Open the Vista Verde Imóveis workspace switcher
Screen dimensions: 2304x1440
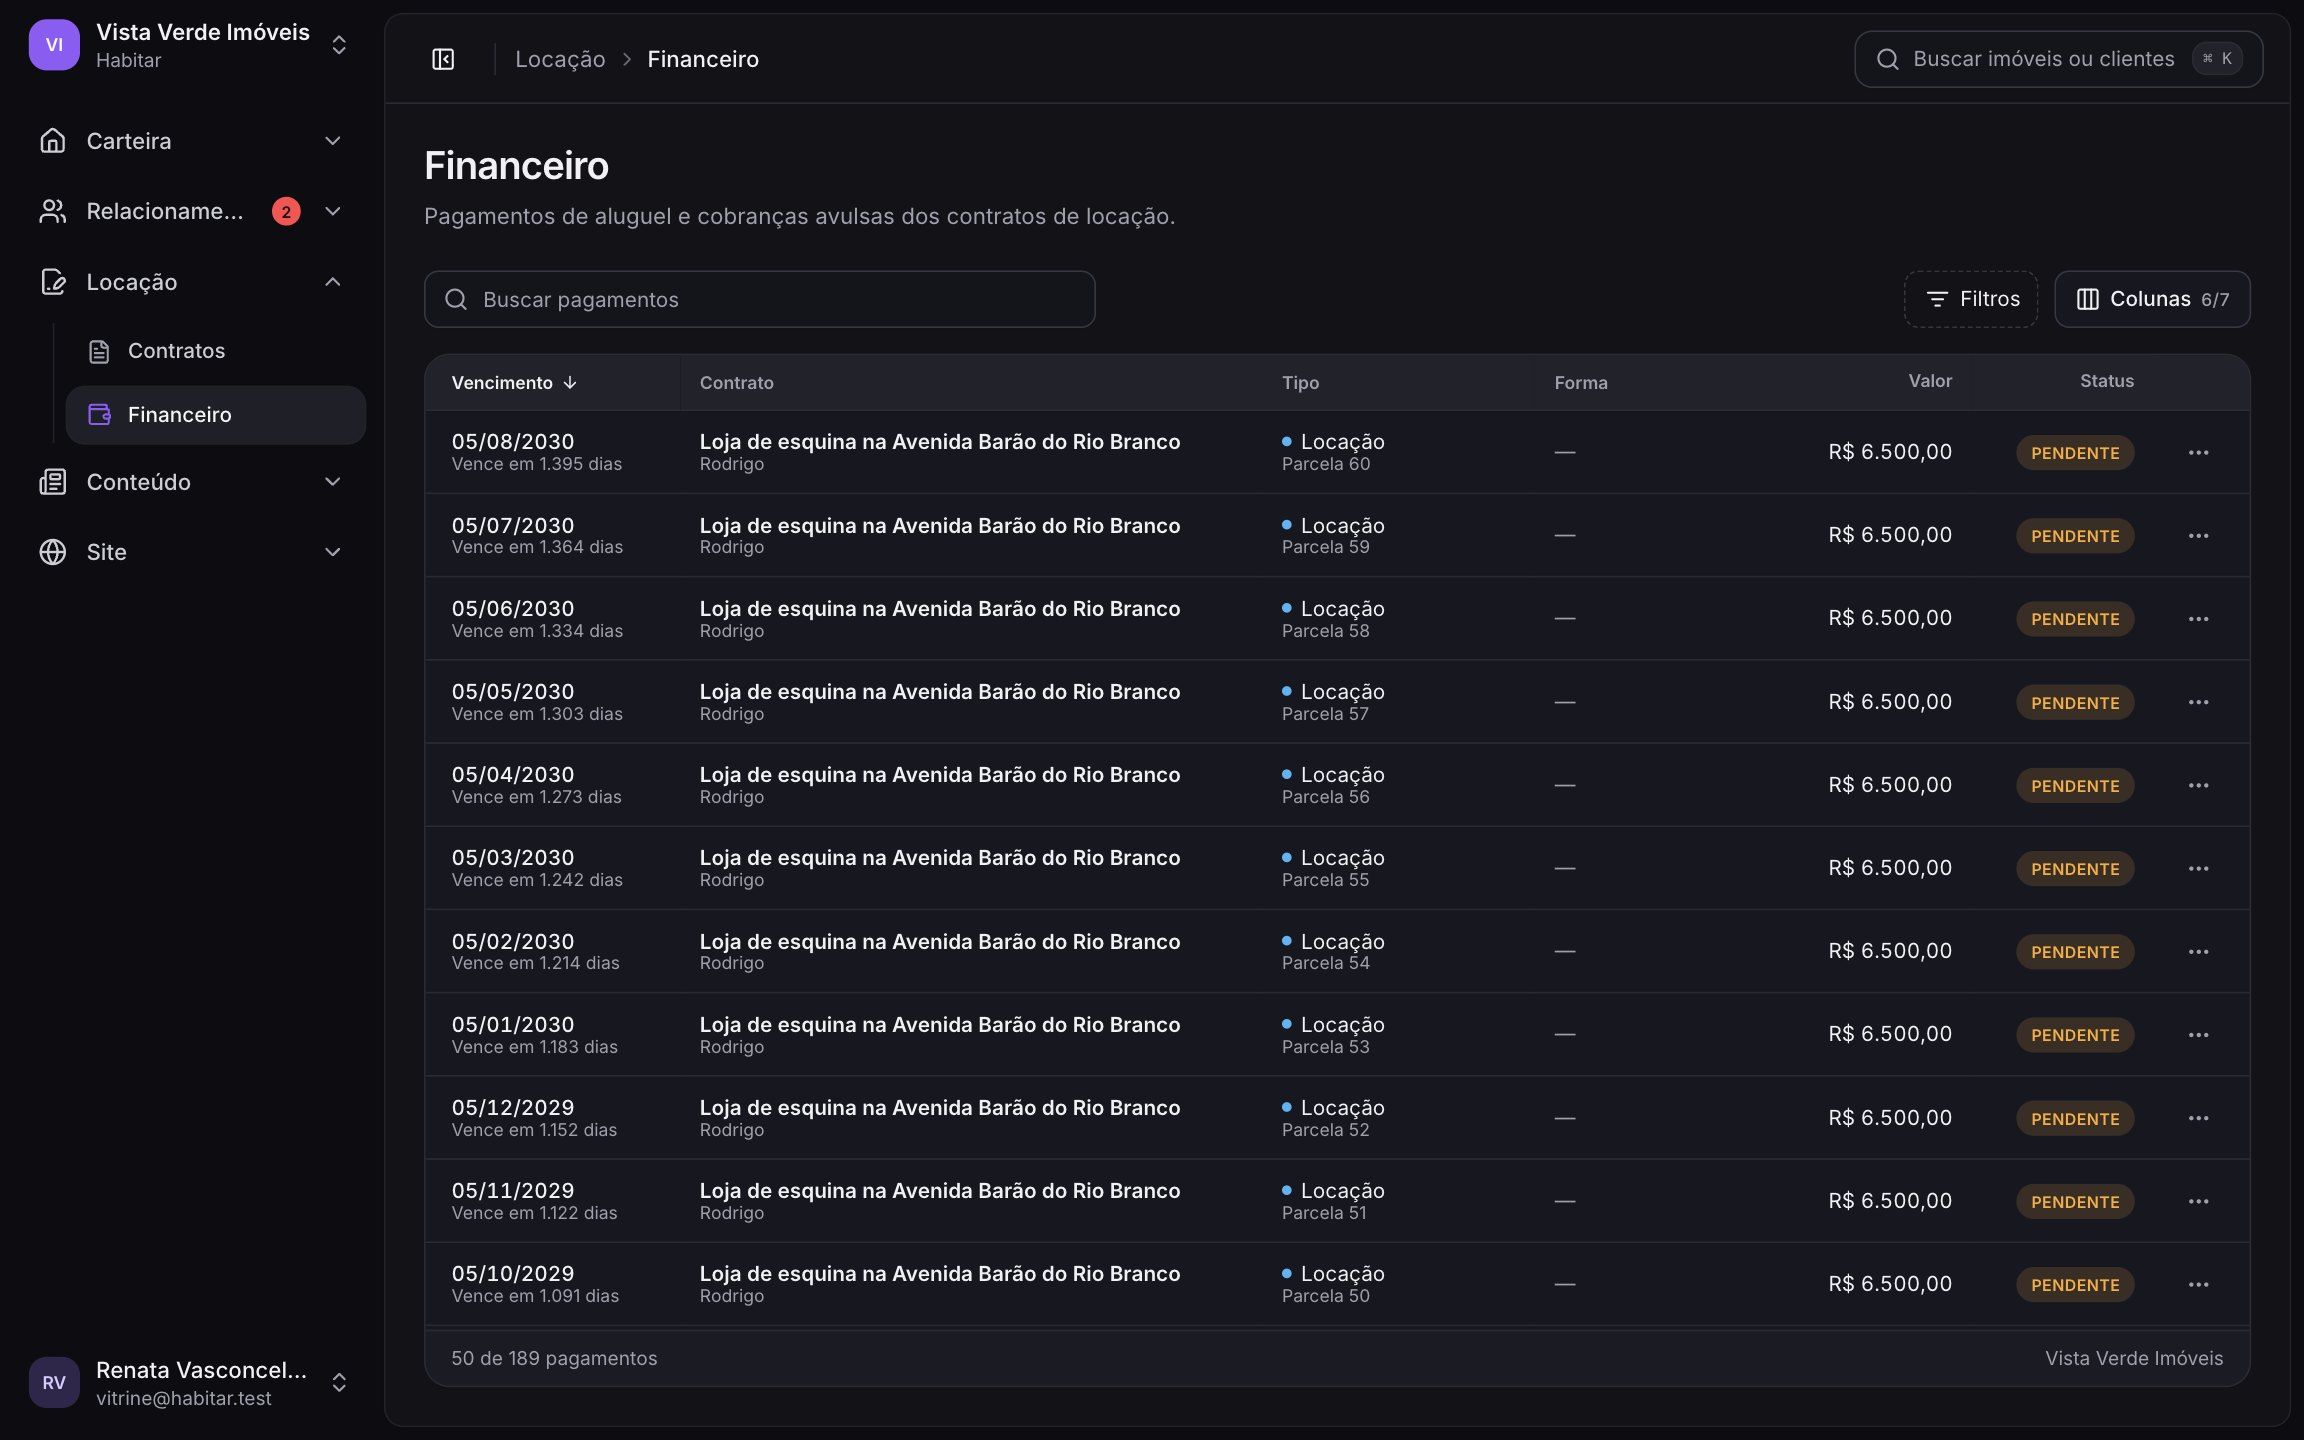click(190, 45)
